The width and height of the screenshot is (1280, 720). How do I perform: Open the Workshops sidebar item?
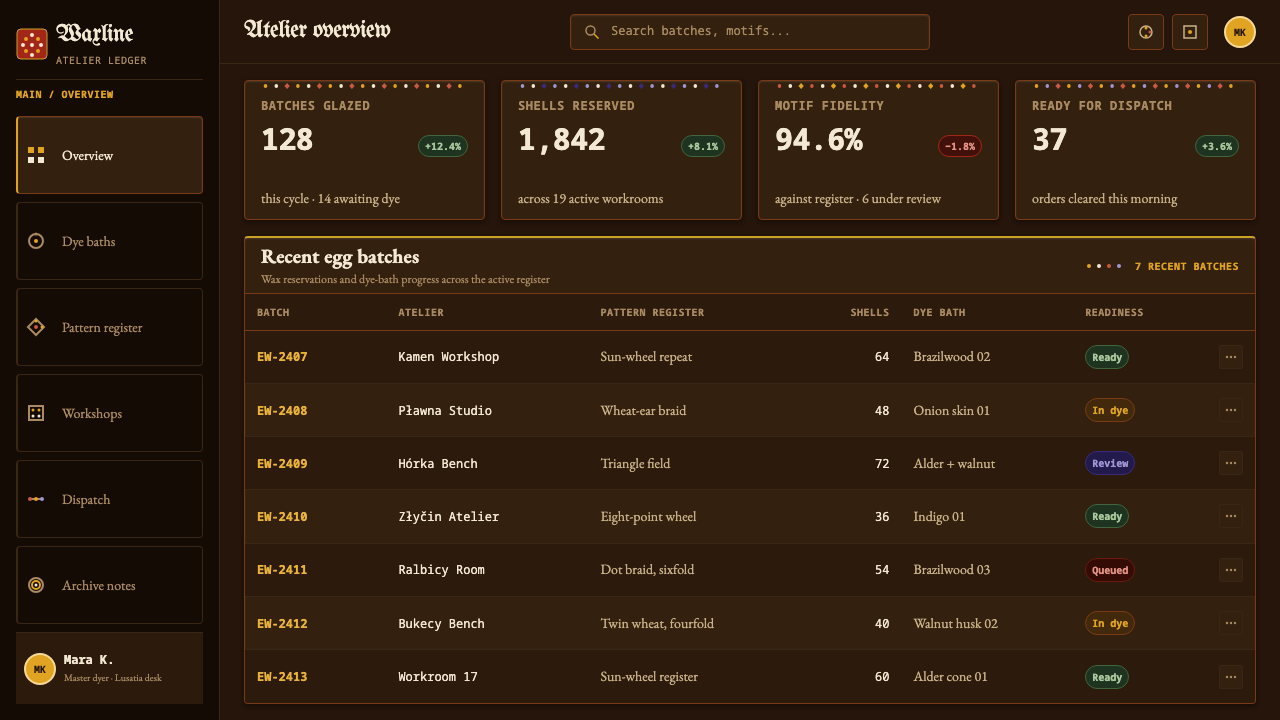tap(109, 413)
